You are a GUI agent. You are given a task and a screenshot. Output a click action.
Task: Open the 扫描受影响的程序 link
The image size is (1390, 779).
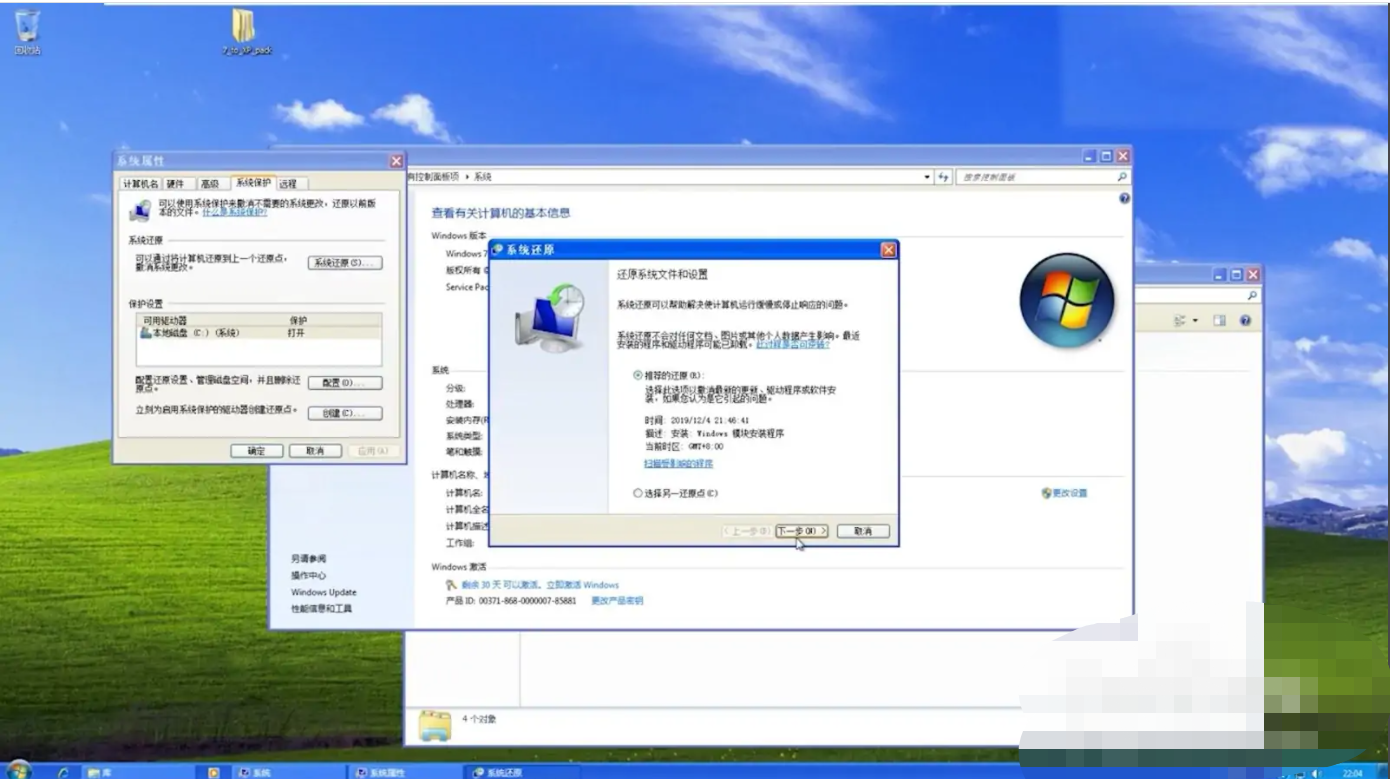(679, 464)
